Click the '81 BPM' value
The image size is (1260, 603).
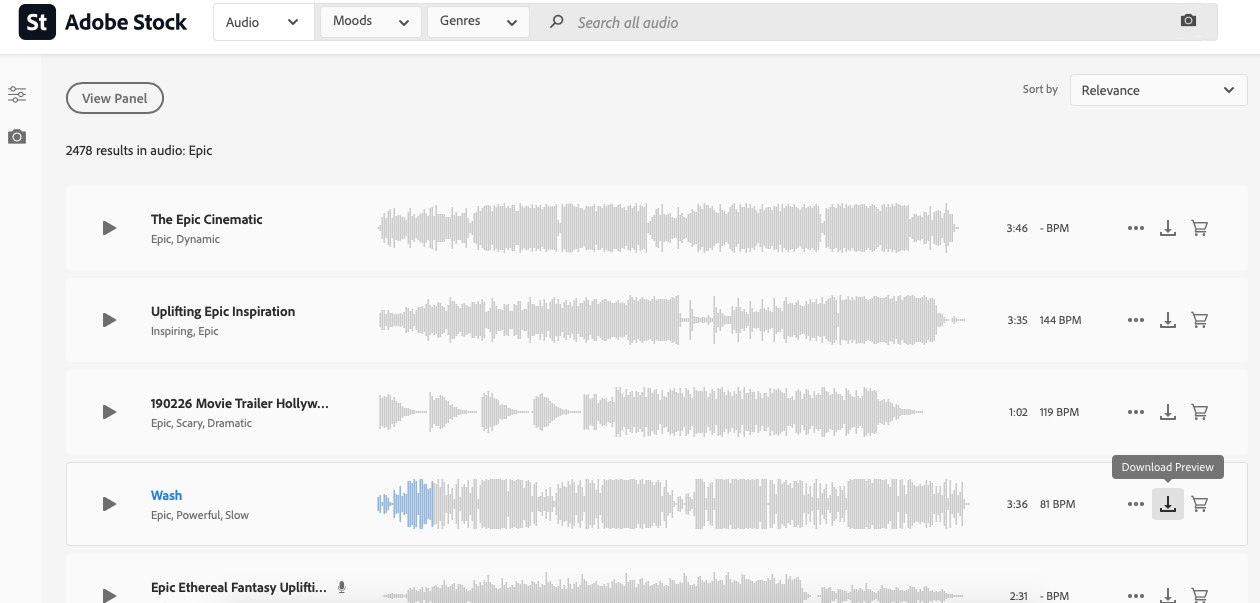click(1057, 504)
